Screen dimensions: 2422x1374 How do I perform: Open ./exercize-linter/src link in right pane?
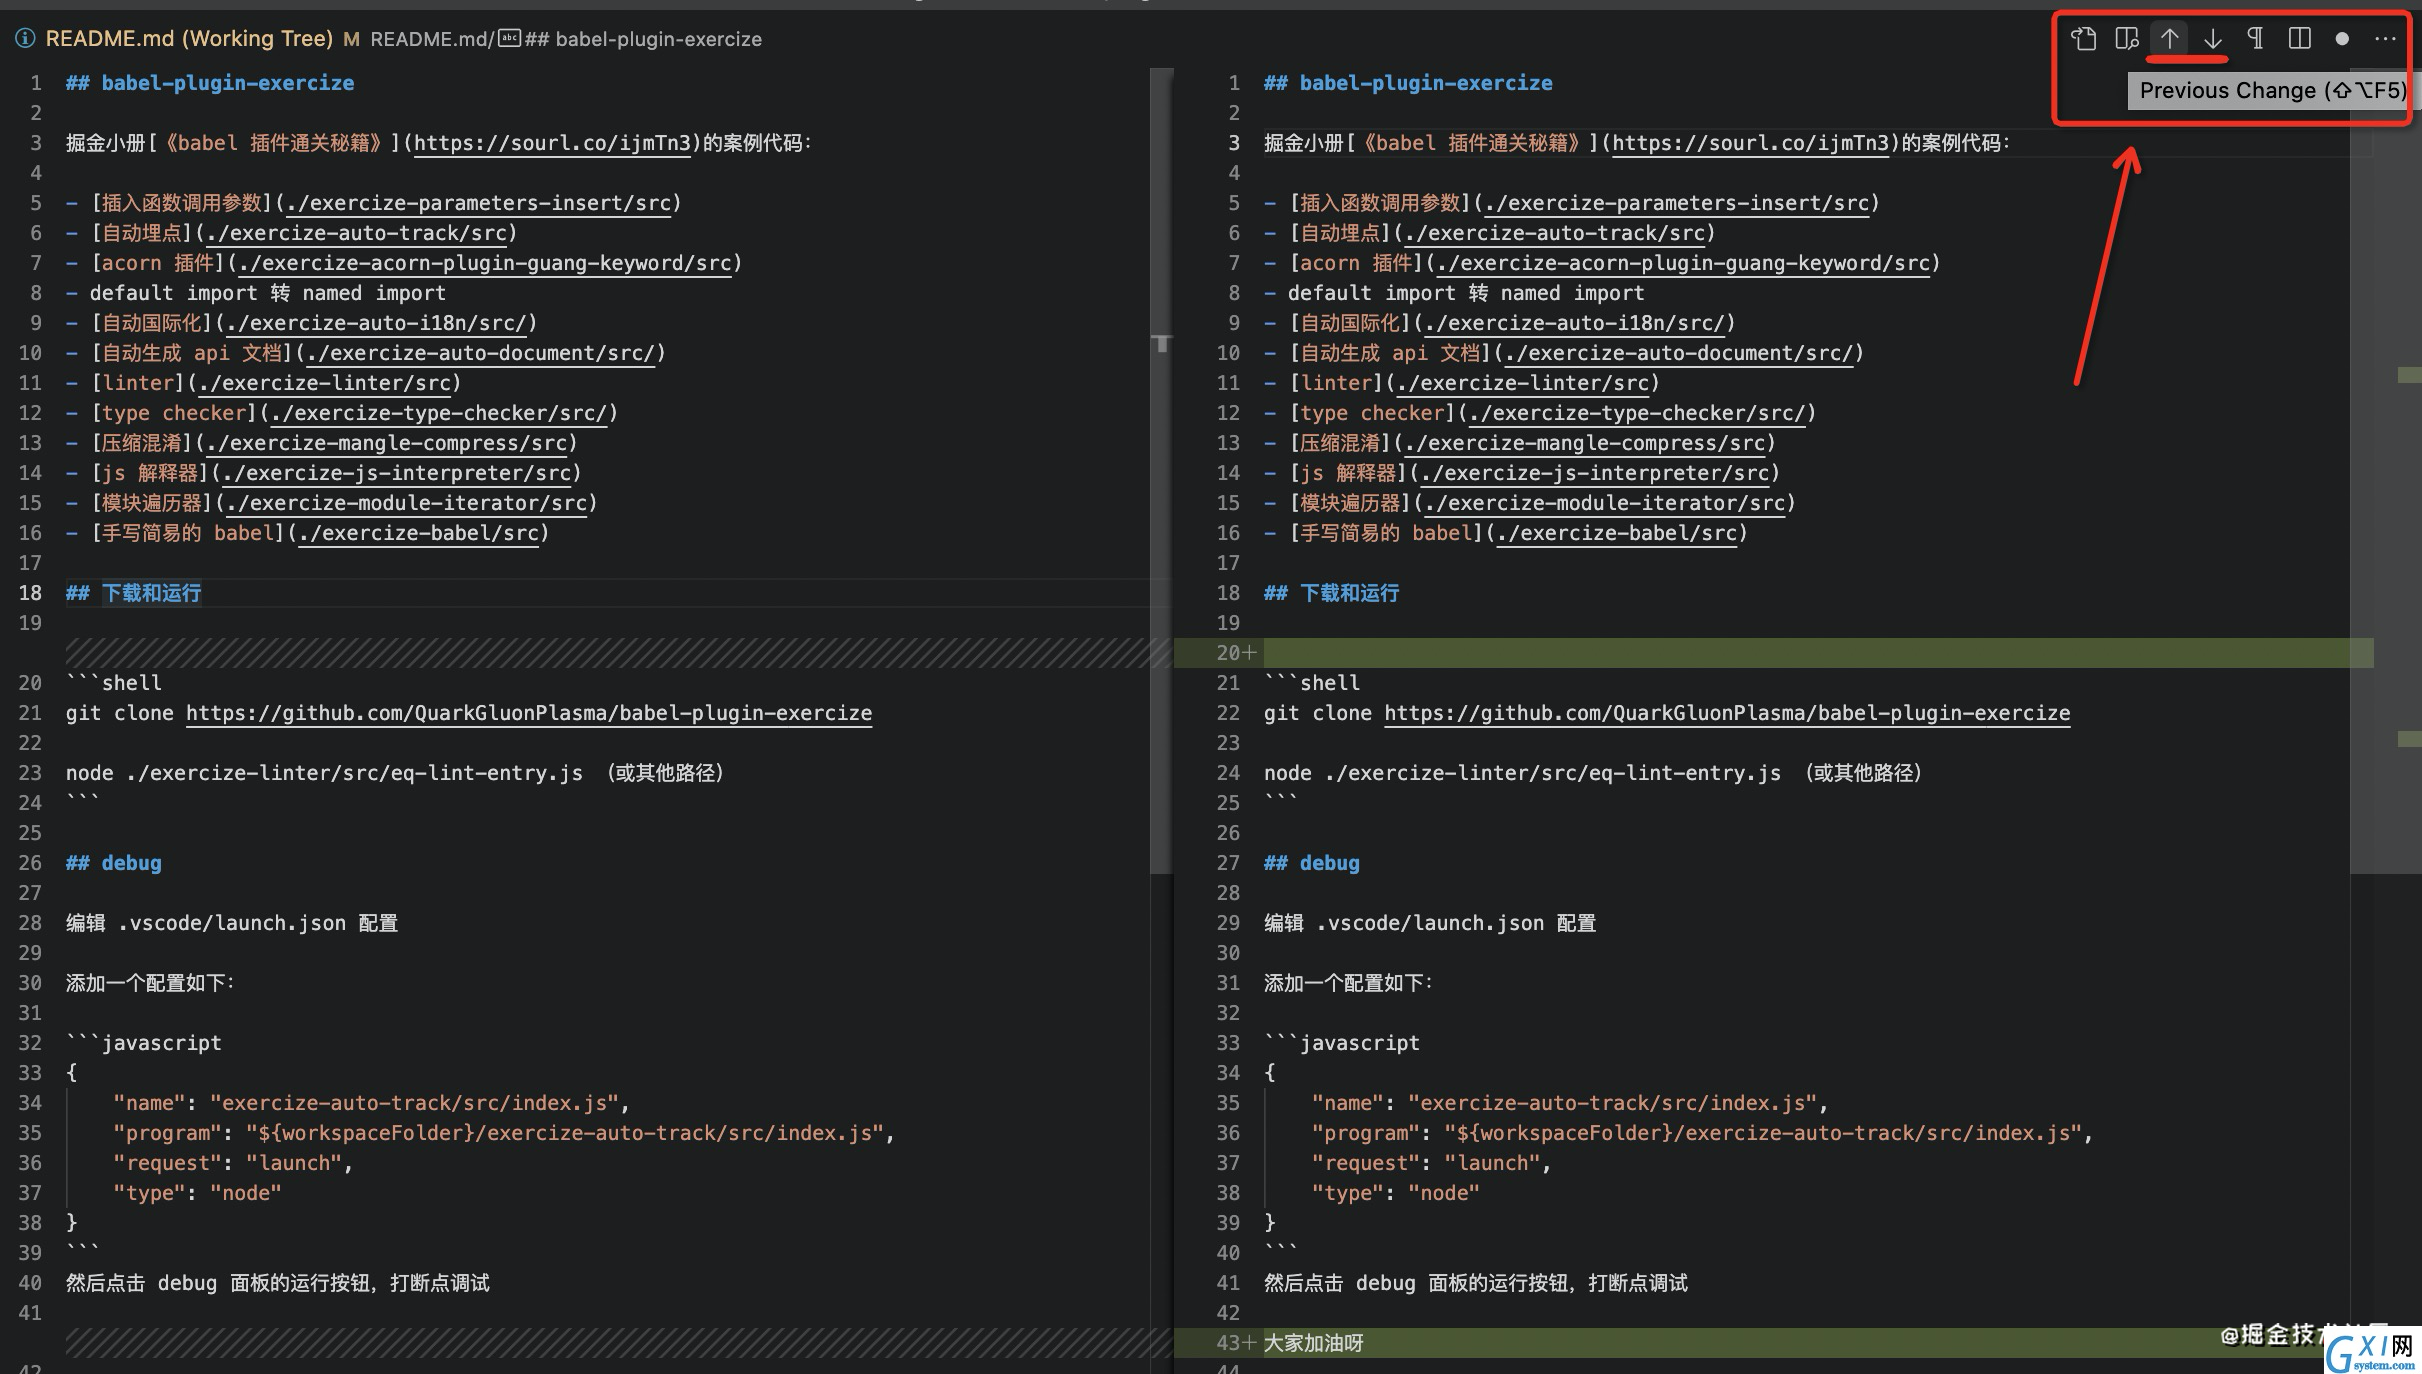[1523, 383]
